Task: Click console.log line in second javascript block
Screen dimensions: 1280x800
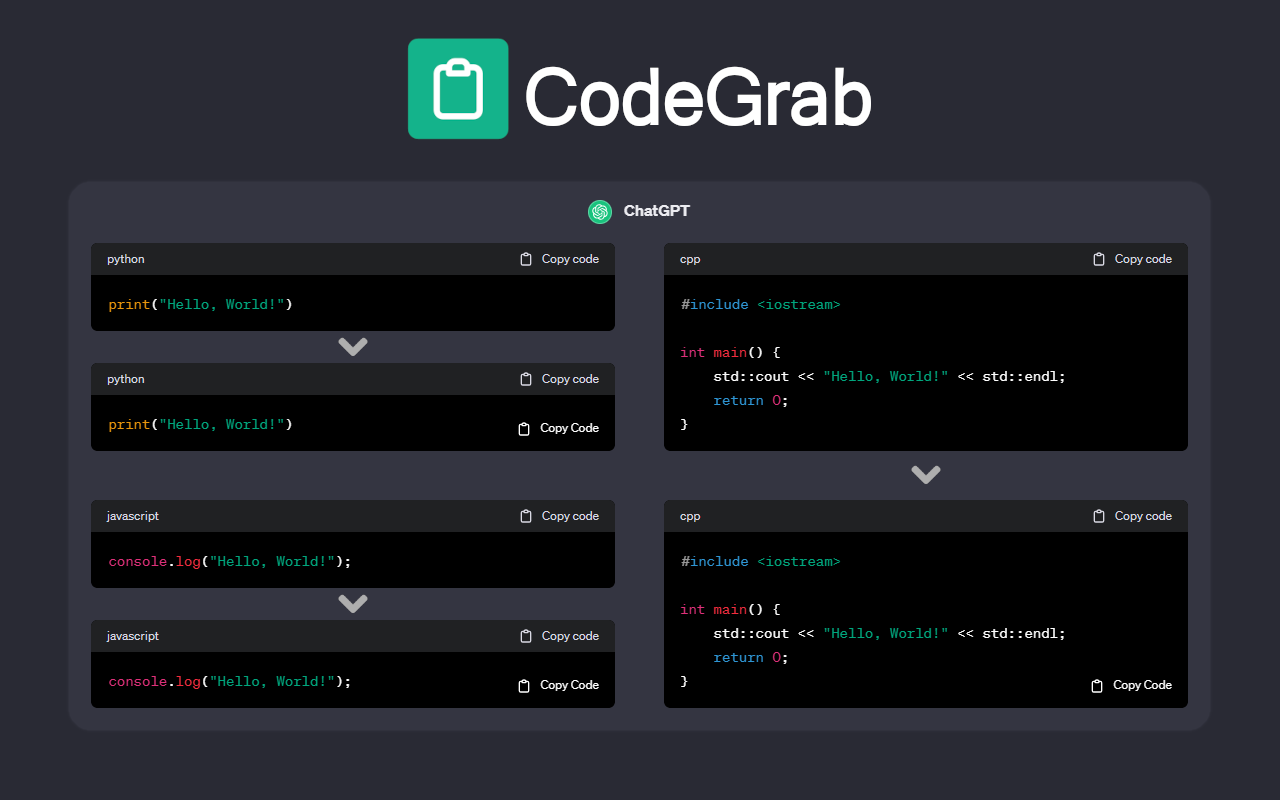Action: tap(230, 681)
